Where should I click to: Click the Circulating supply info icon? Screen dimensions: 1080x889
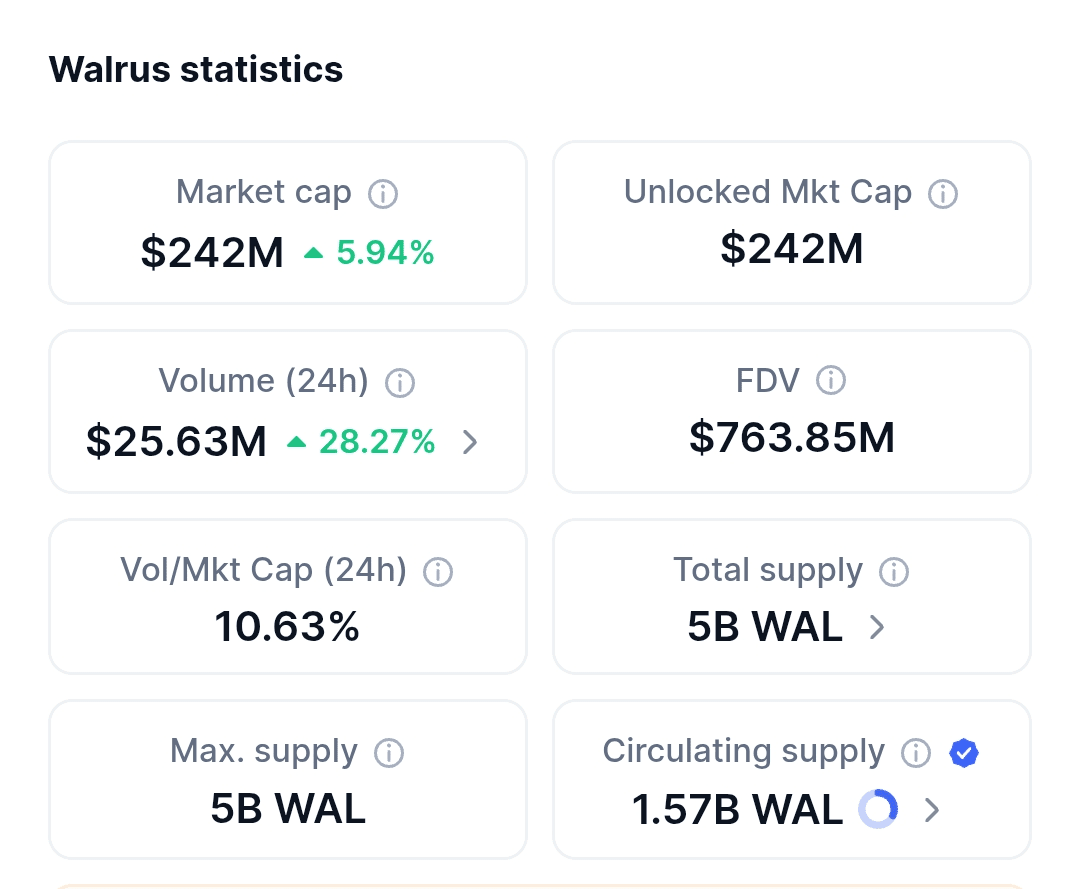[915, 752]
